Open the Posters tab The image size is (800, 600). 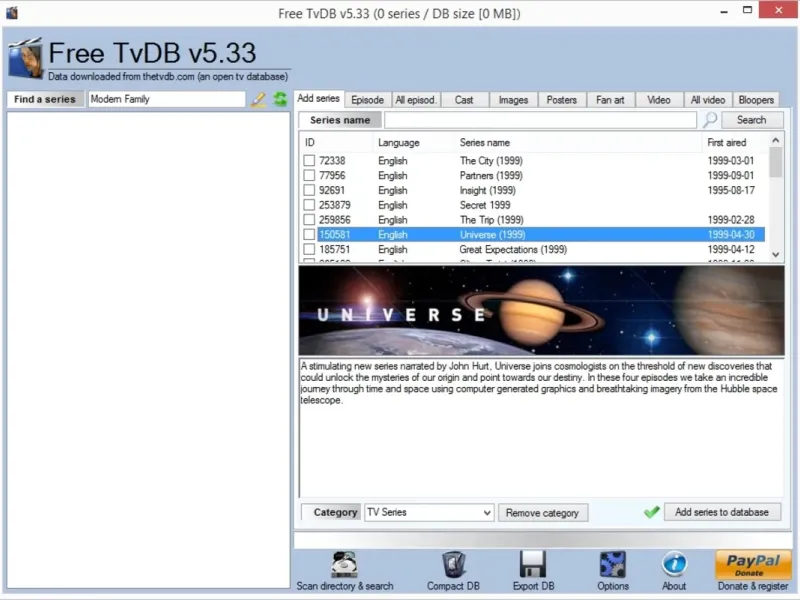pyautogui.click(x=562, y=100)
